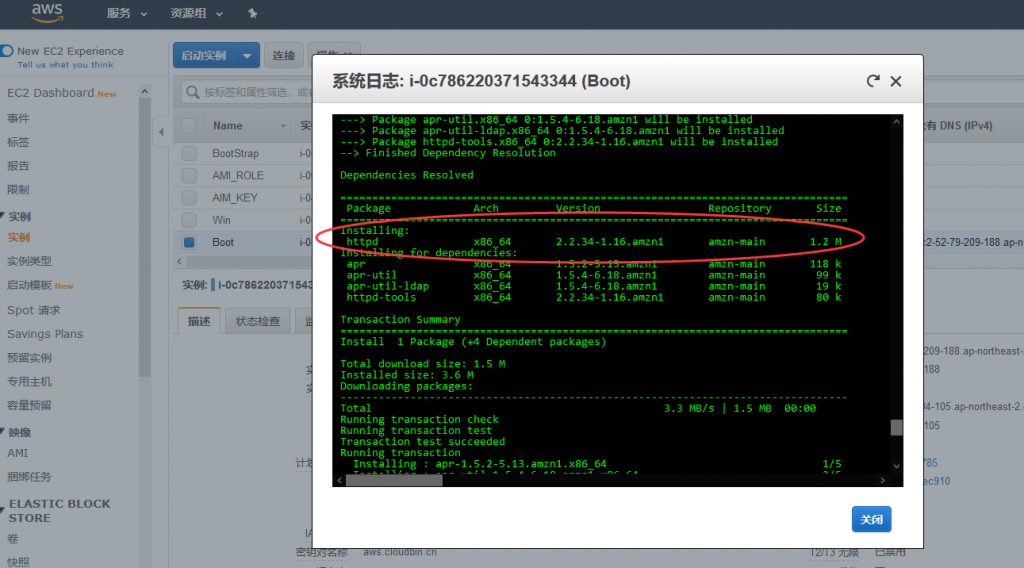Switch to the 状态检查 status check tab
Screen dimensions: 1024x568
(257, 321)
